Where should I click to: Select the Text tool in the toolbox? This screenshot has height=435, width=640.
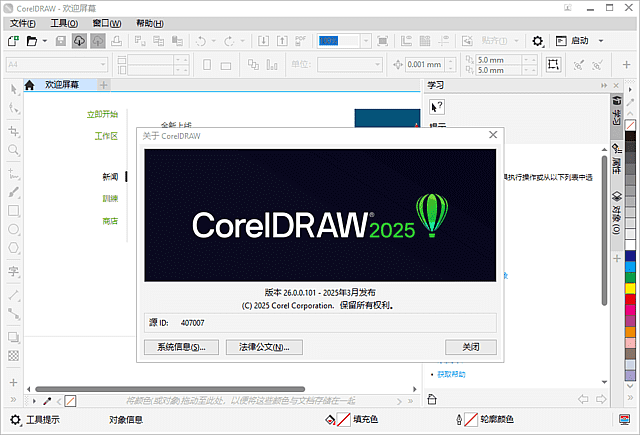[x=13, y=271]
